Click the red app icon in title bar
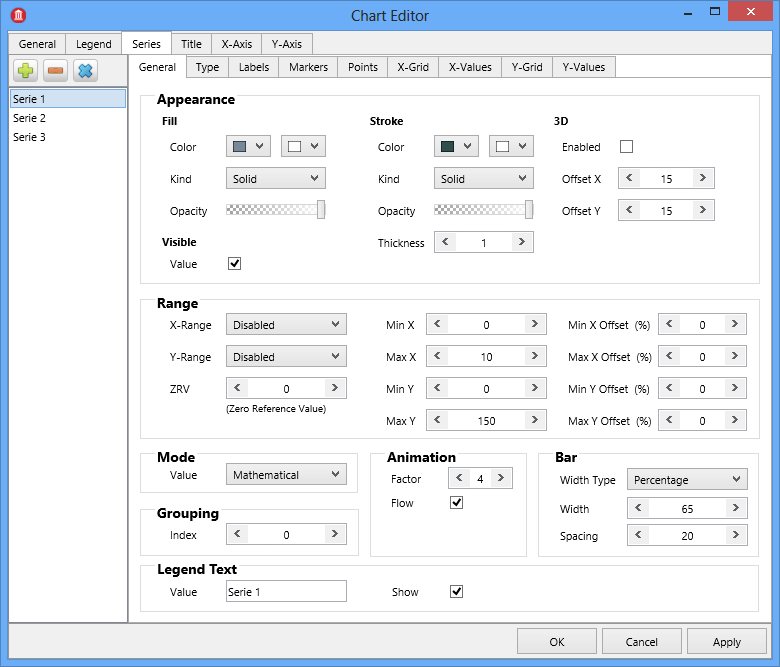 click(x=18, y=15)
